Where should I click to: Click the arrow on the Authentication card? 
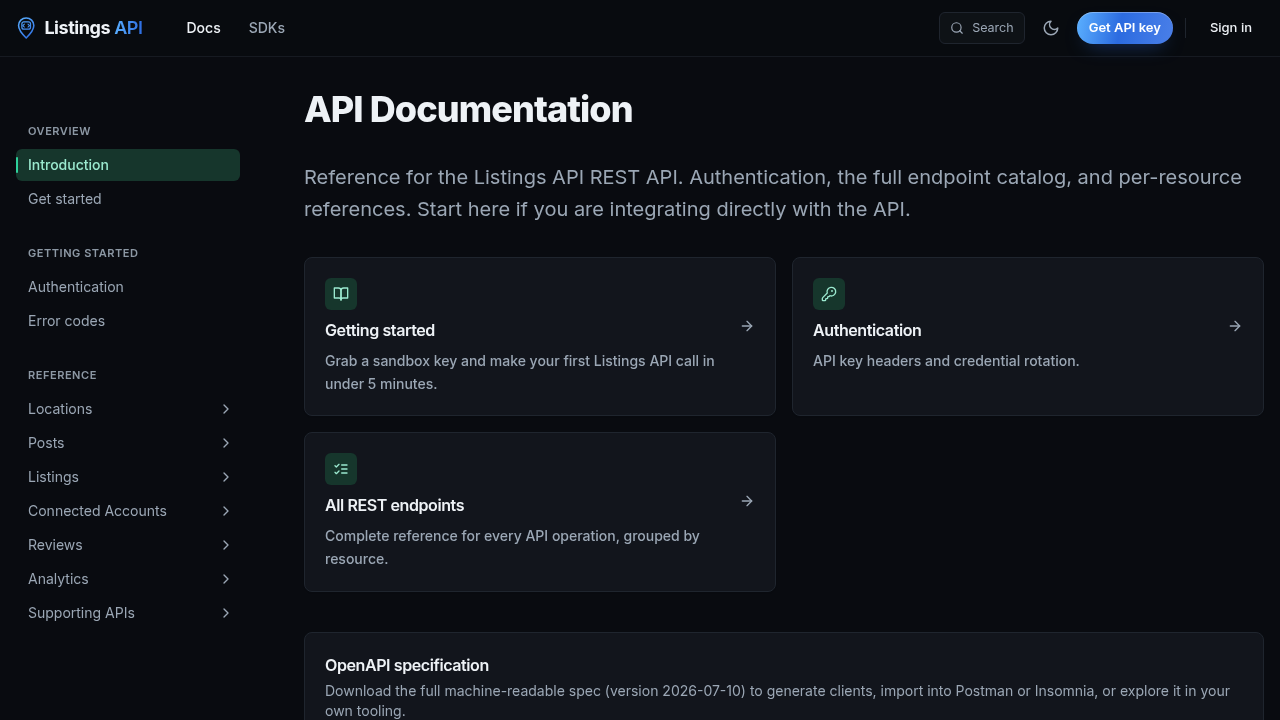point(1235,326)
